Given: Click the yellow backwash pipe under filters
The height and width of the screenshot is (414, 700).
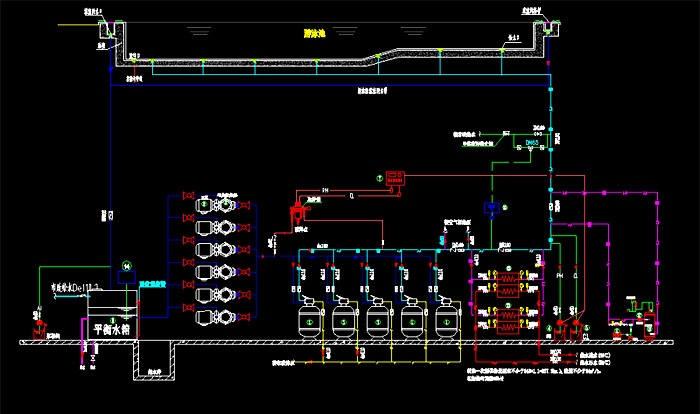Looking at the screenshot, I should point(380,353).
